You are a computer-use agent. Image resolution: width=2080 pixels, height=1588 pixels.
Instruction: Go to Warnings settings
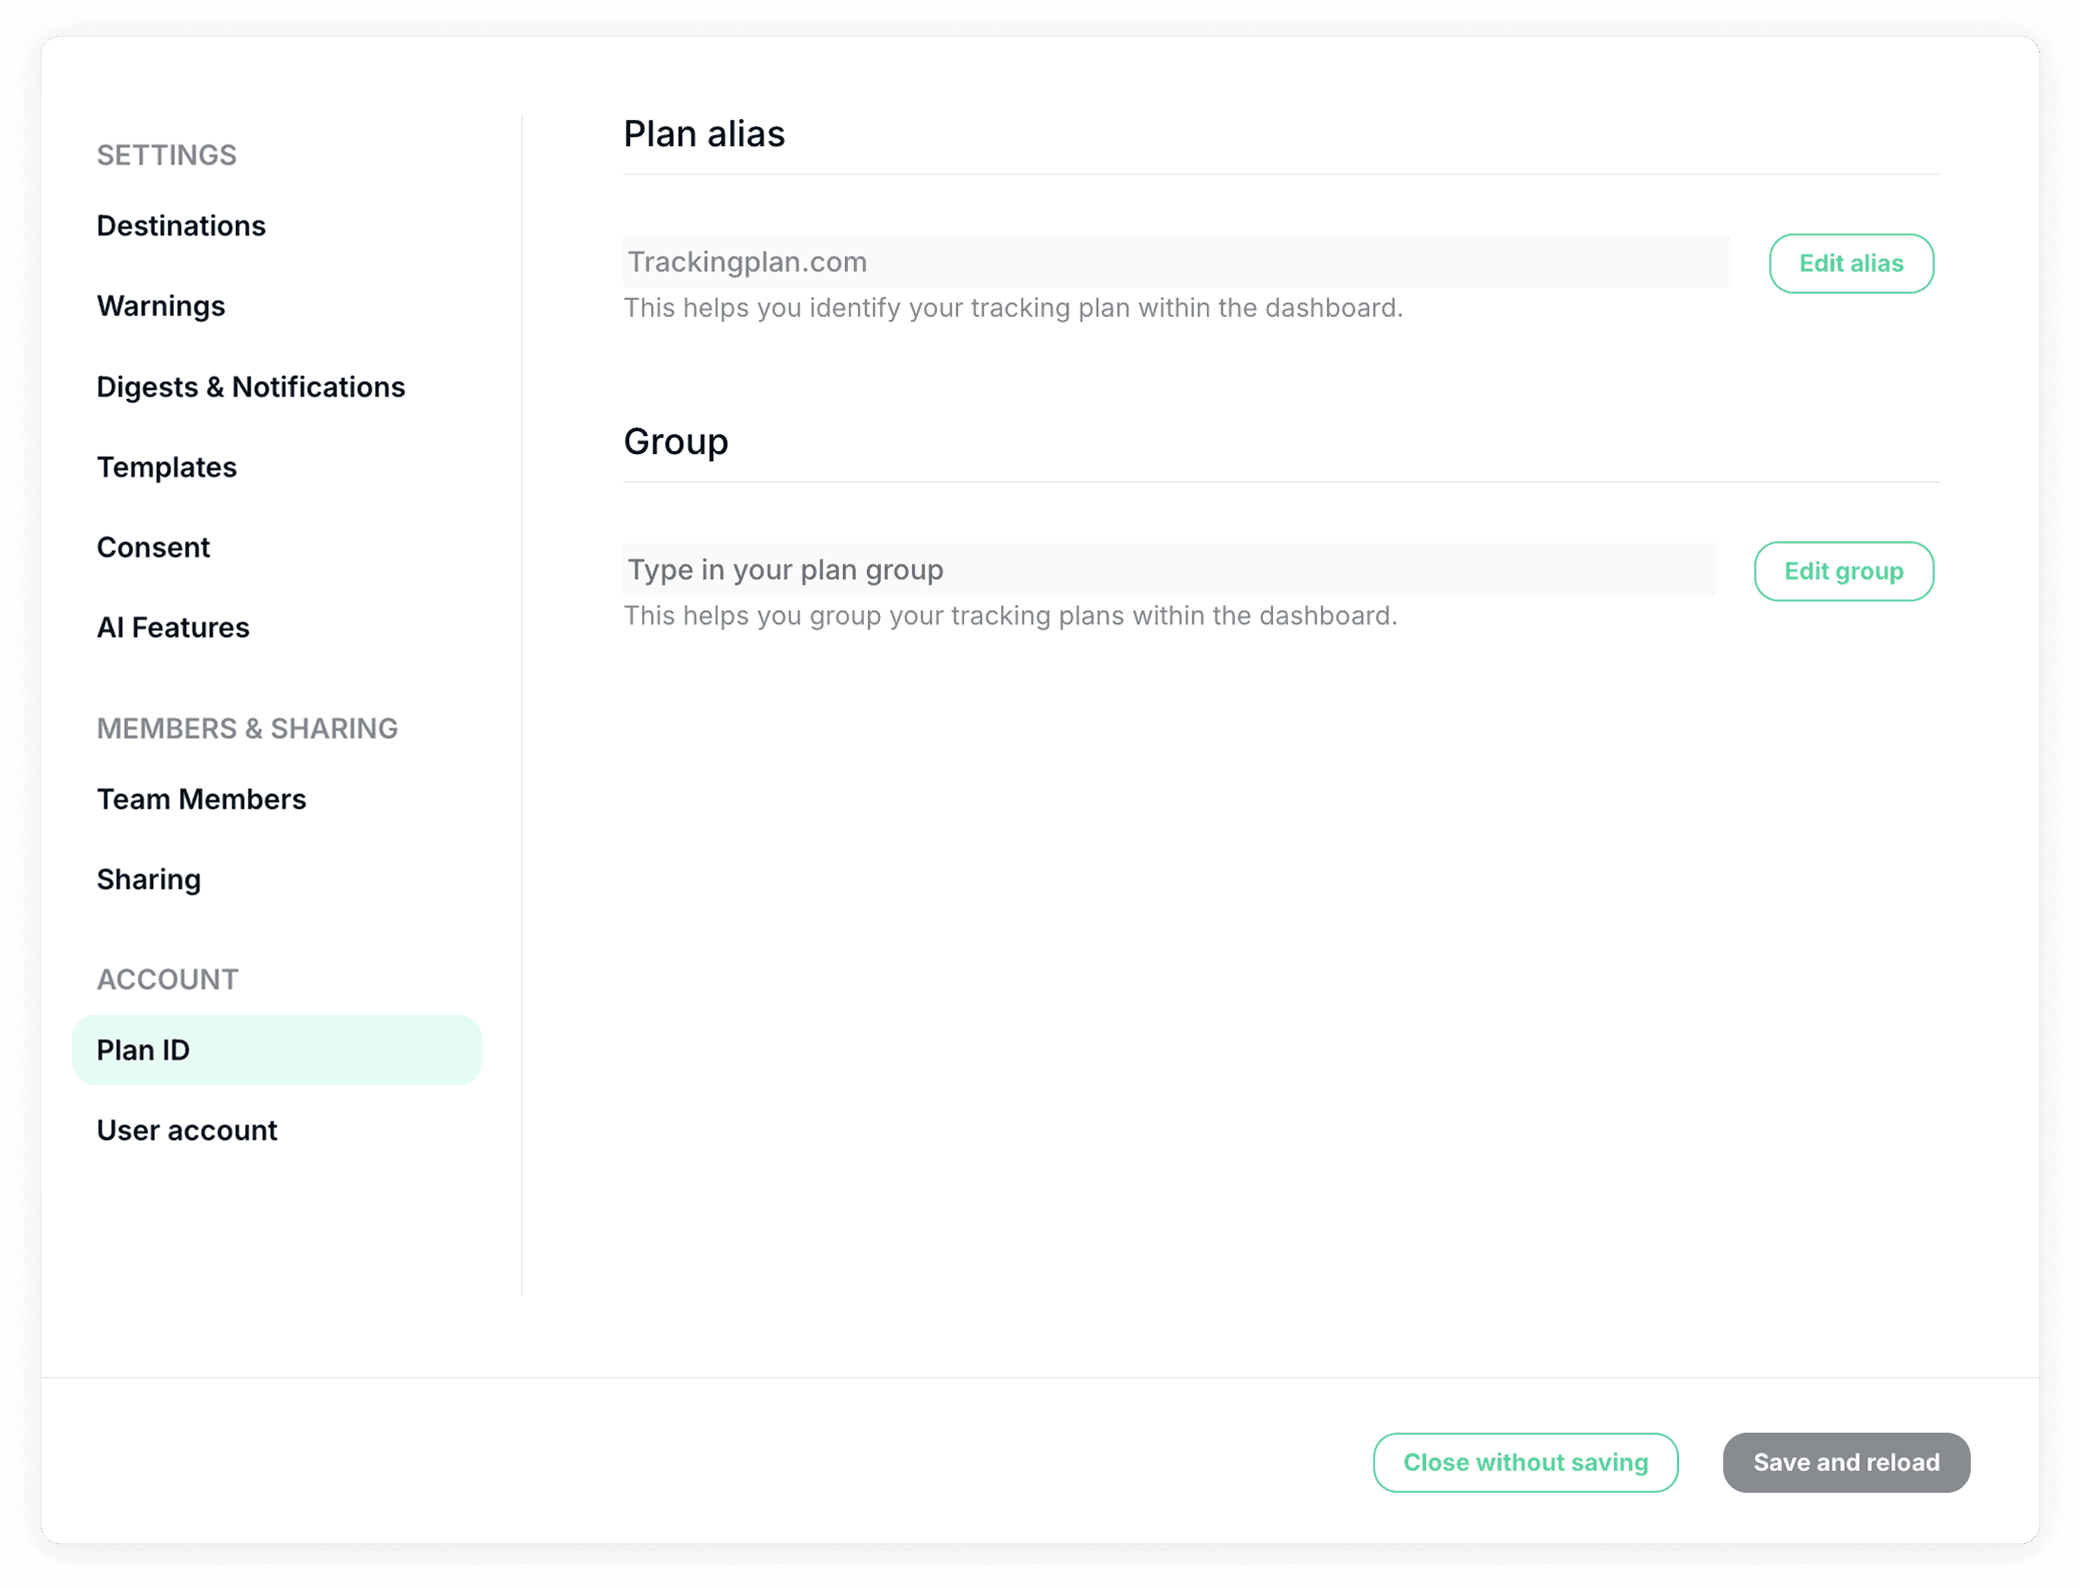tap(161, 306)
